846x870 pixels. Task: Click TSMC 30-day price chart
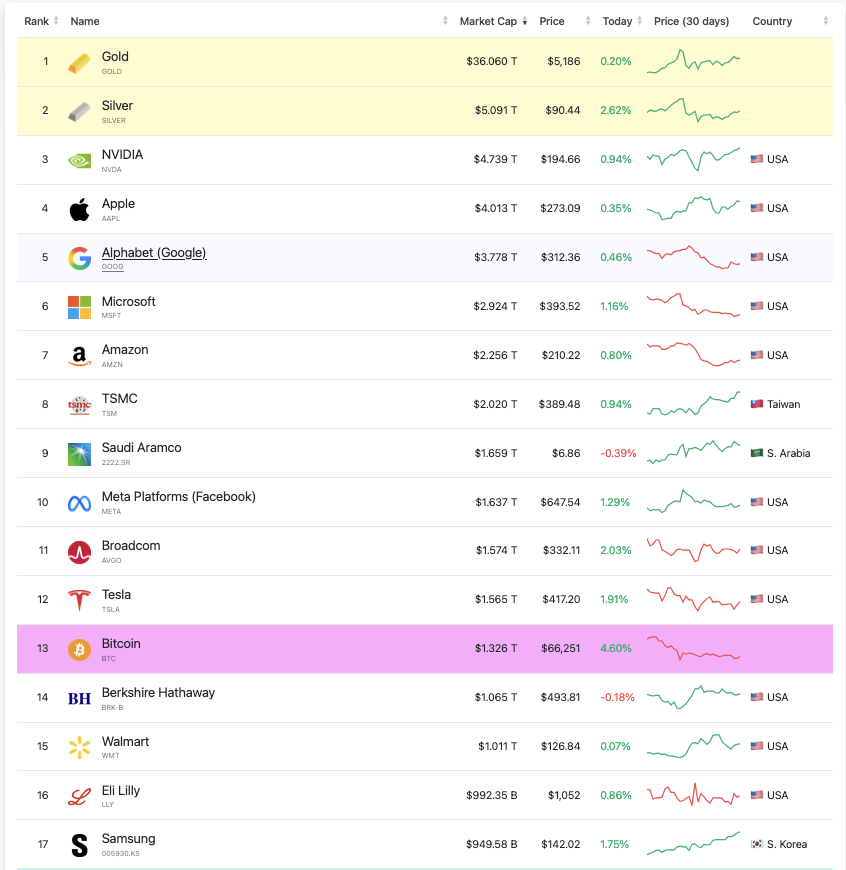(694, 404)
